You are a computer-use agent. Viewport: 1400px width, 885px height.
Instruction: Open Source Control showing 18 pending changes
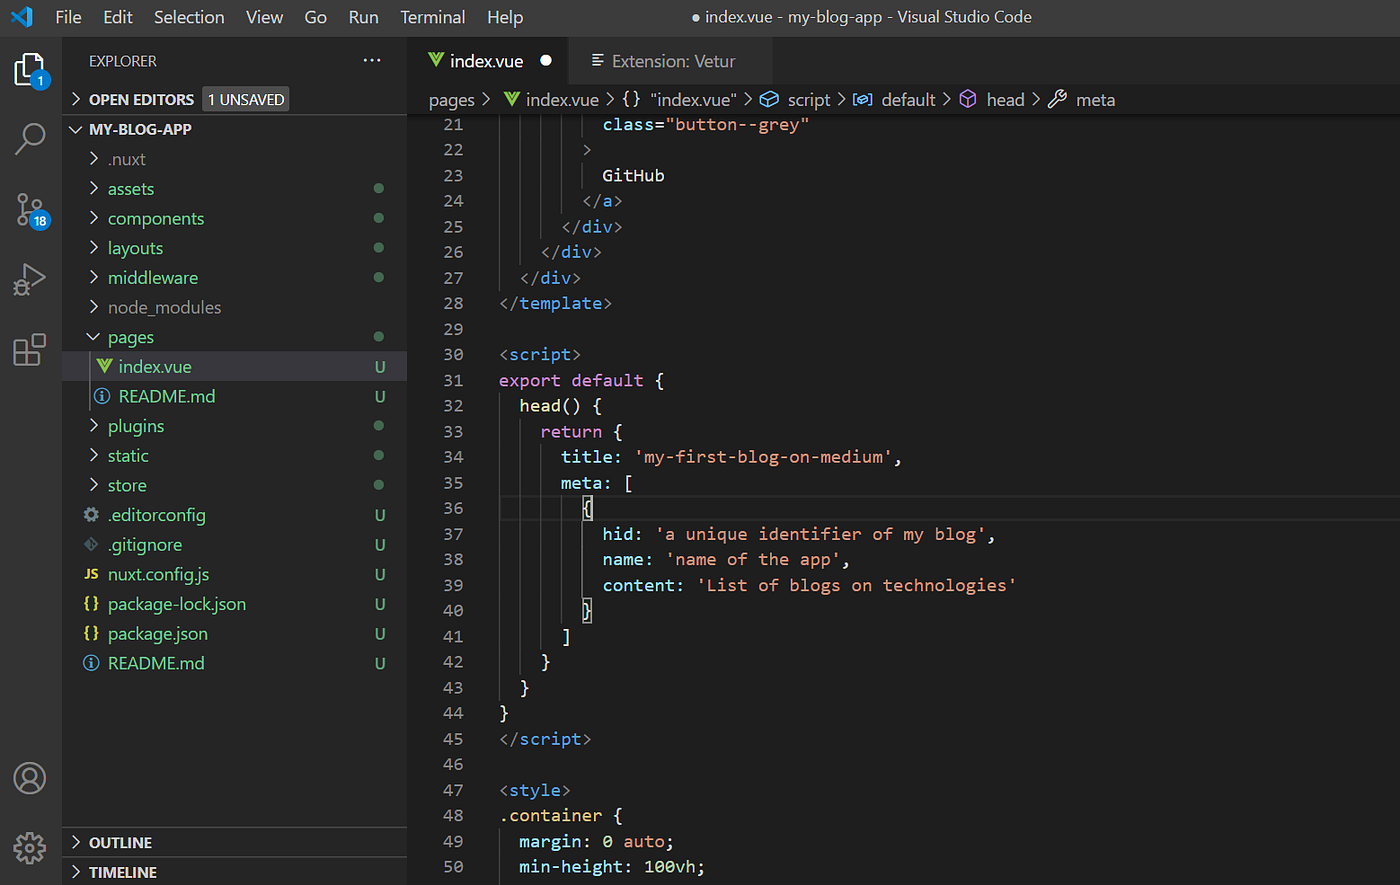30,209
